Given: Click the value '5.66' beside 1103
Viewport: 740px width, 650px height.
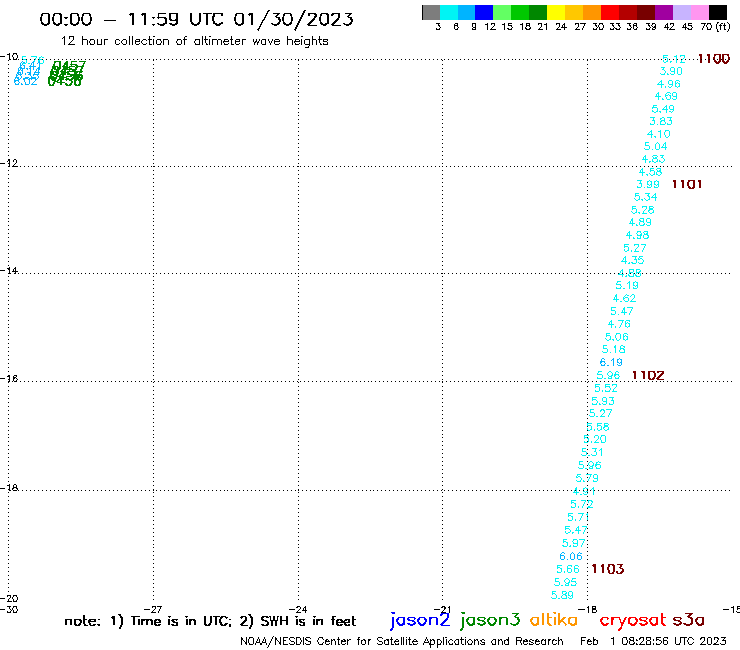Looking at the screenshot, I should (568, 569).
